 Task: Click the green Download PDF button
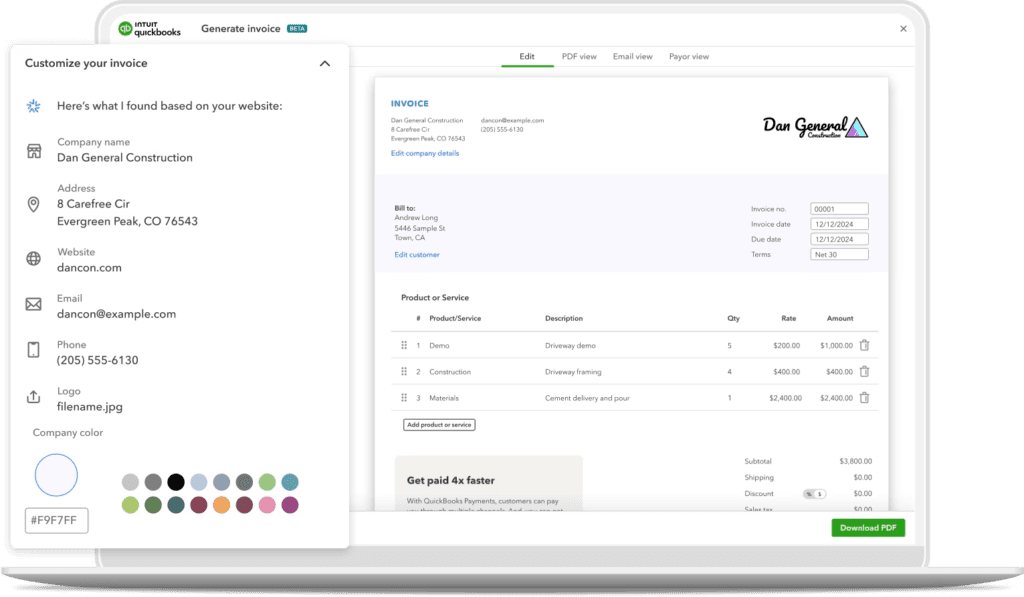(x=868, y=528)
